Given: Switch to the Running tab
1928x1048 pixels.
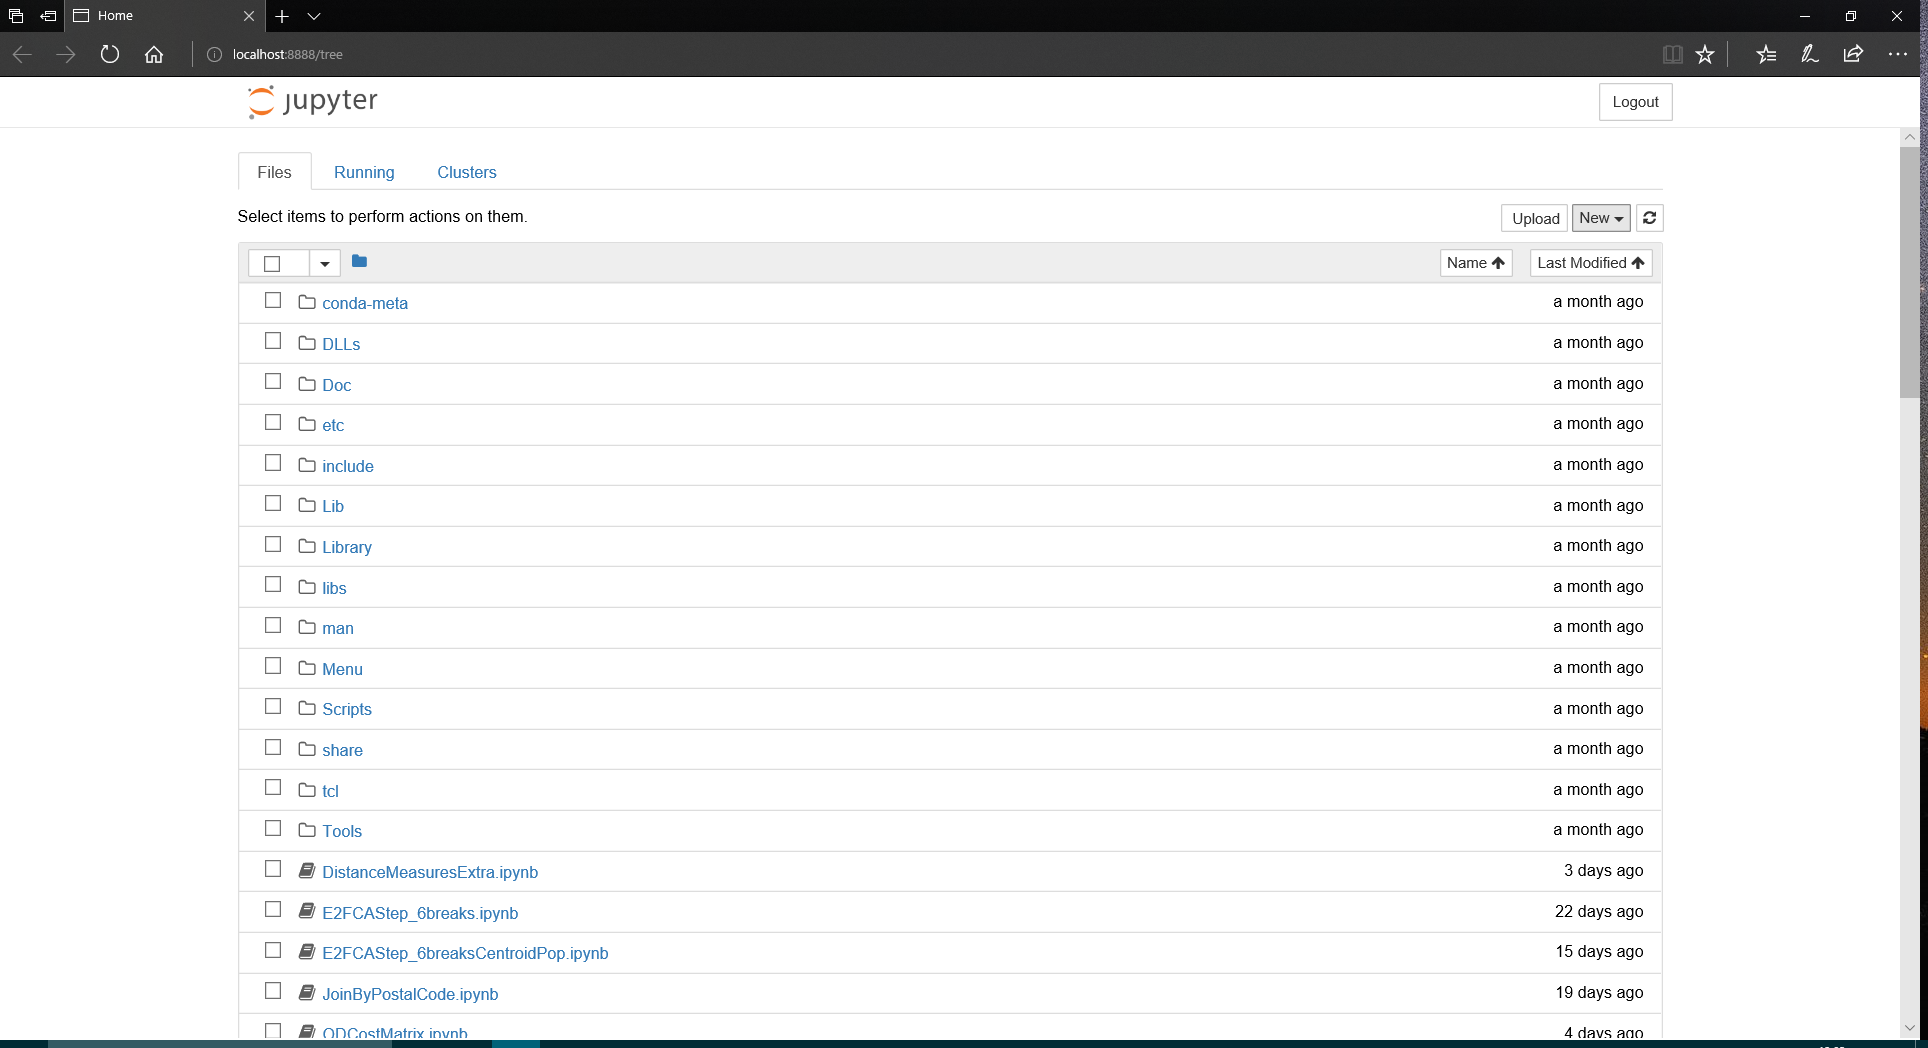Looking at the screenshot, I should 364,172.
